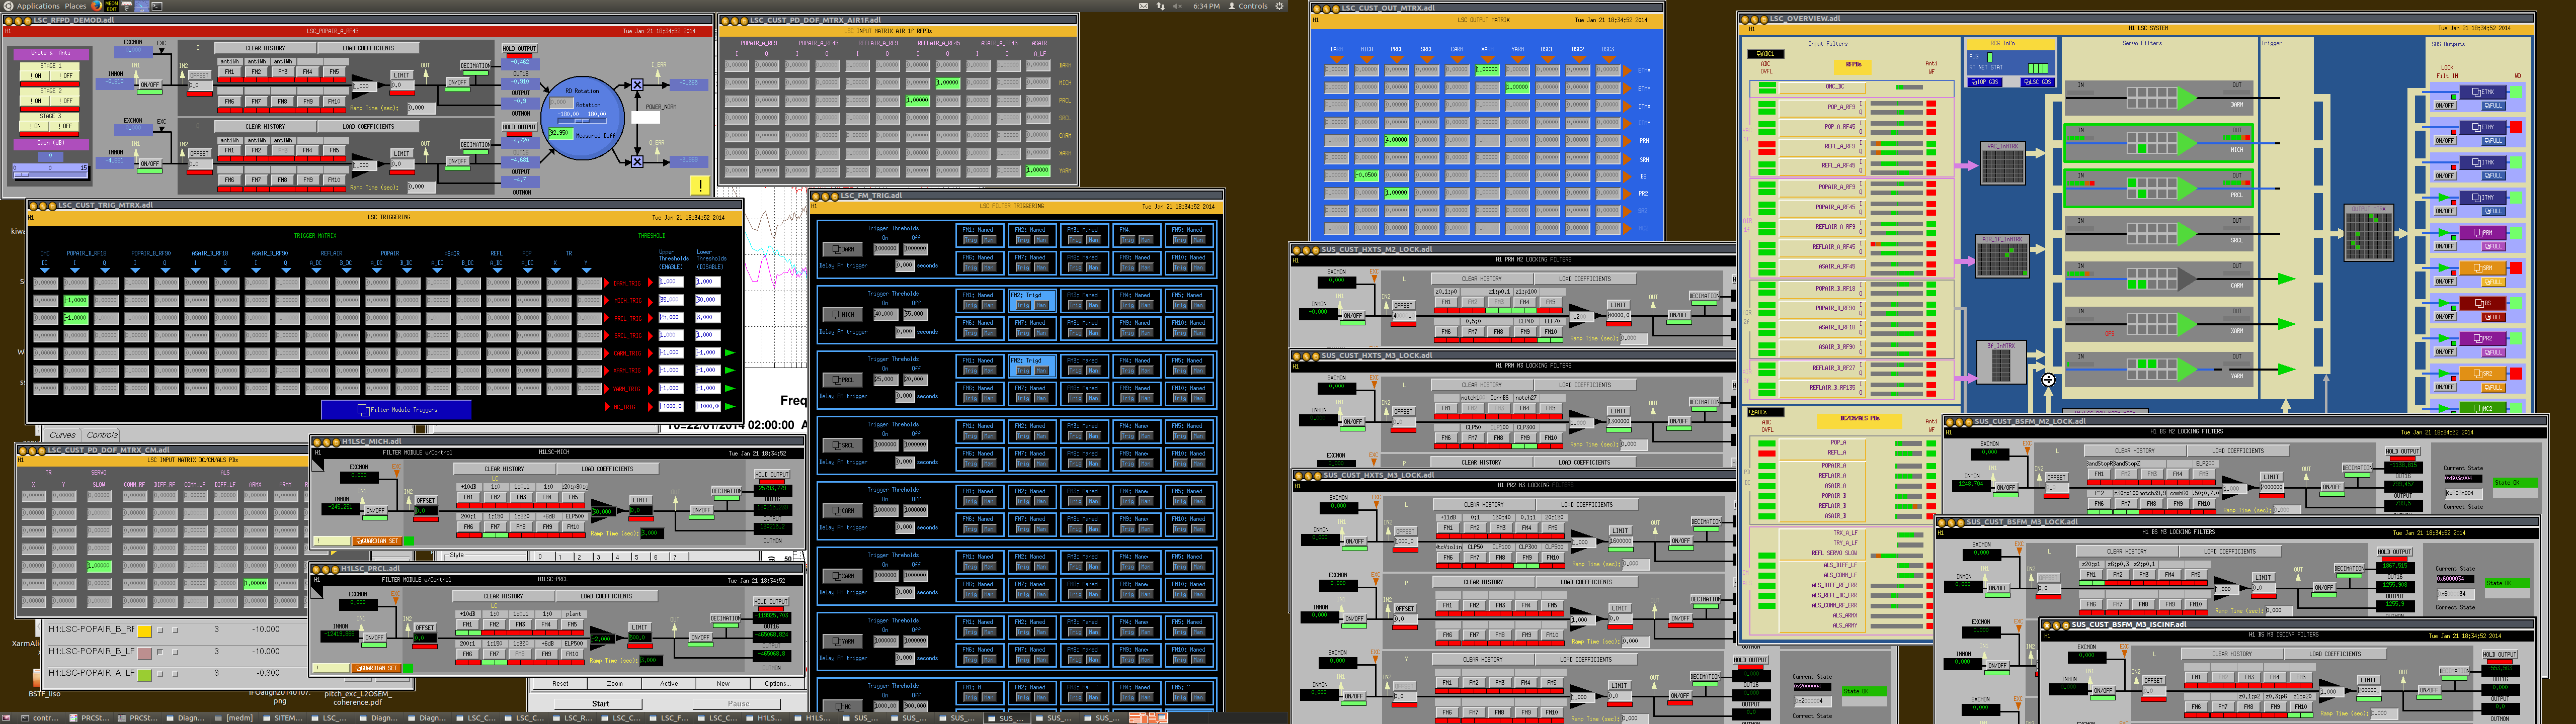Turn off whitening STAGE 1 OFF button
This screenshot has height=724, width=2576.
click(65, 76)
